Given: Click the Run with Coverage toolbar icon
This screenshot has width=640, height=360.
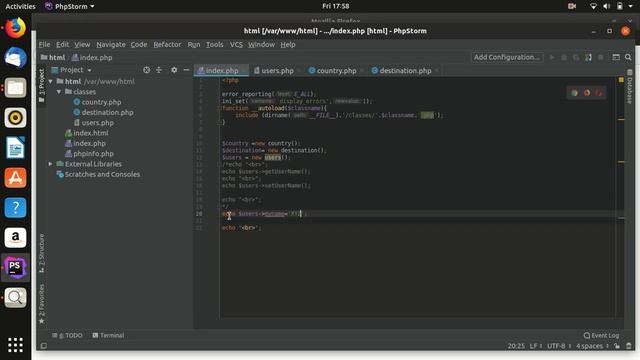Looking at the screenshot, I should click(576, 58).
